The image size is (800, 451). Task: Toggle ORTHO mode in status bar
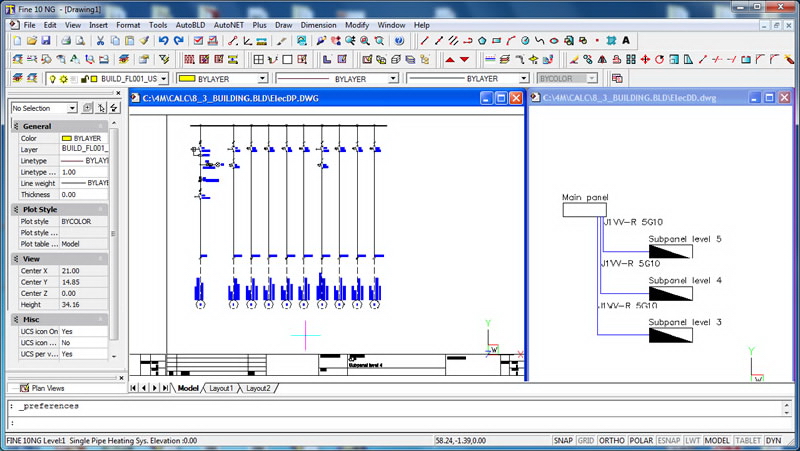(611, 440)
